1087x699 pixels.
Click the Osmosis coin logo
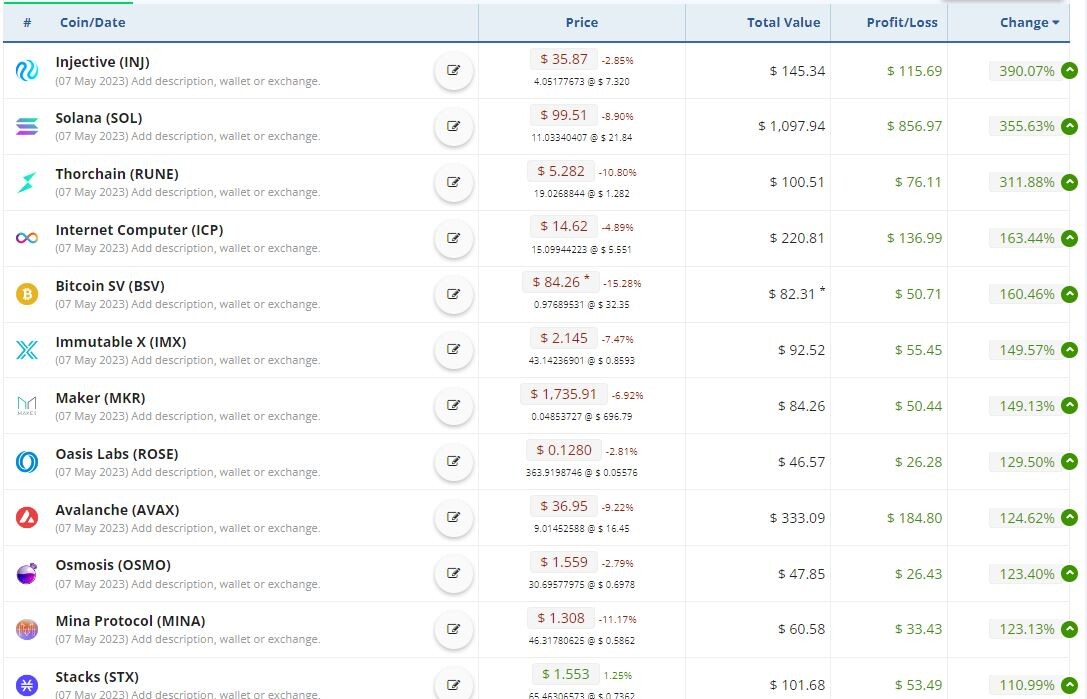tap(27, 573)
